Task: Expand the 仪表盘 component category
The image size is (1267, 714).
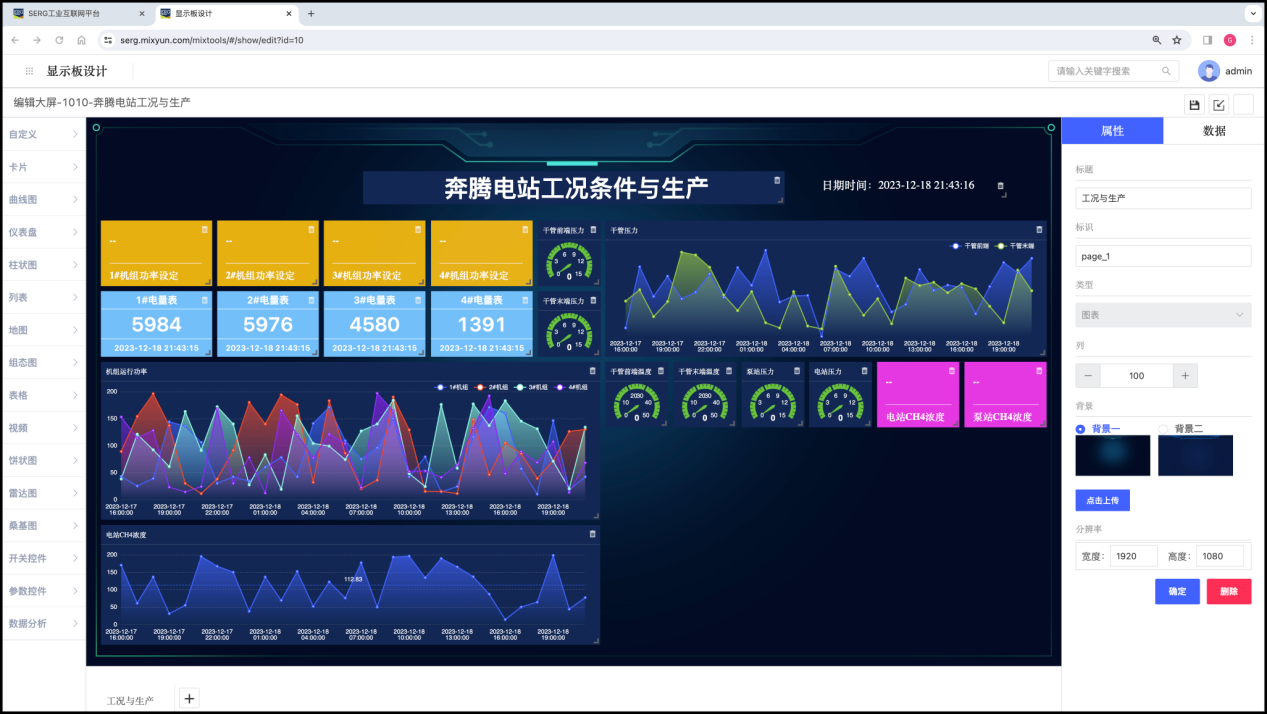Action: (43, 232)
